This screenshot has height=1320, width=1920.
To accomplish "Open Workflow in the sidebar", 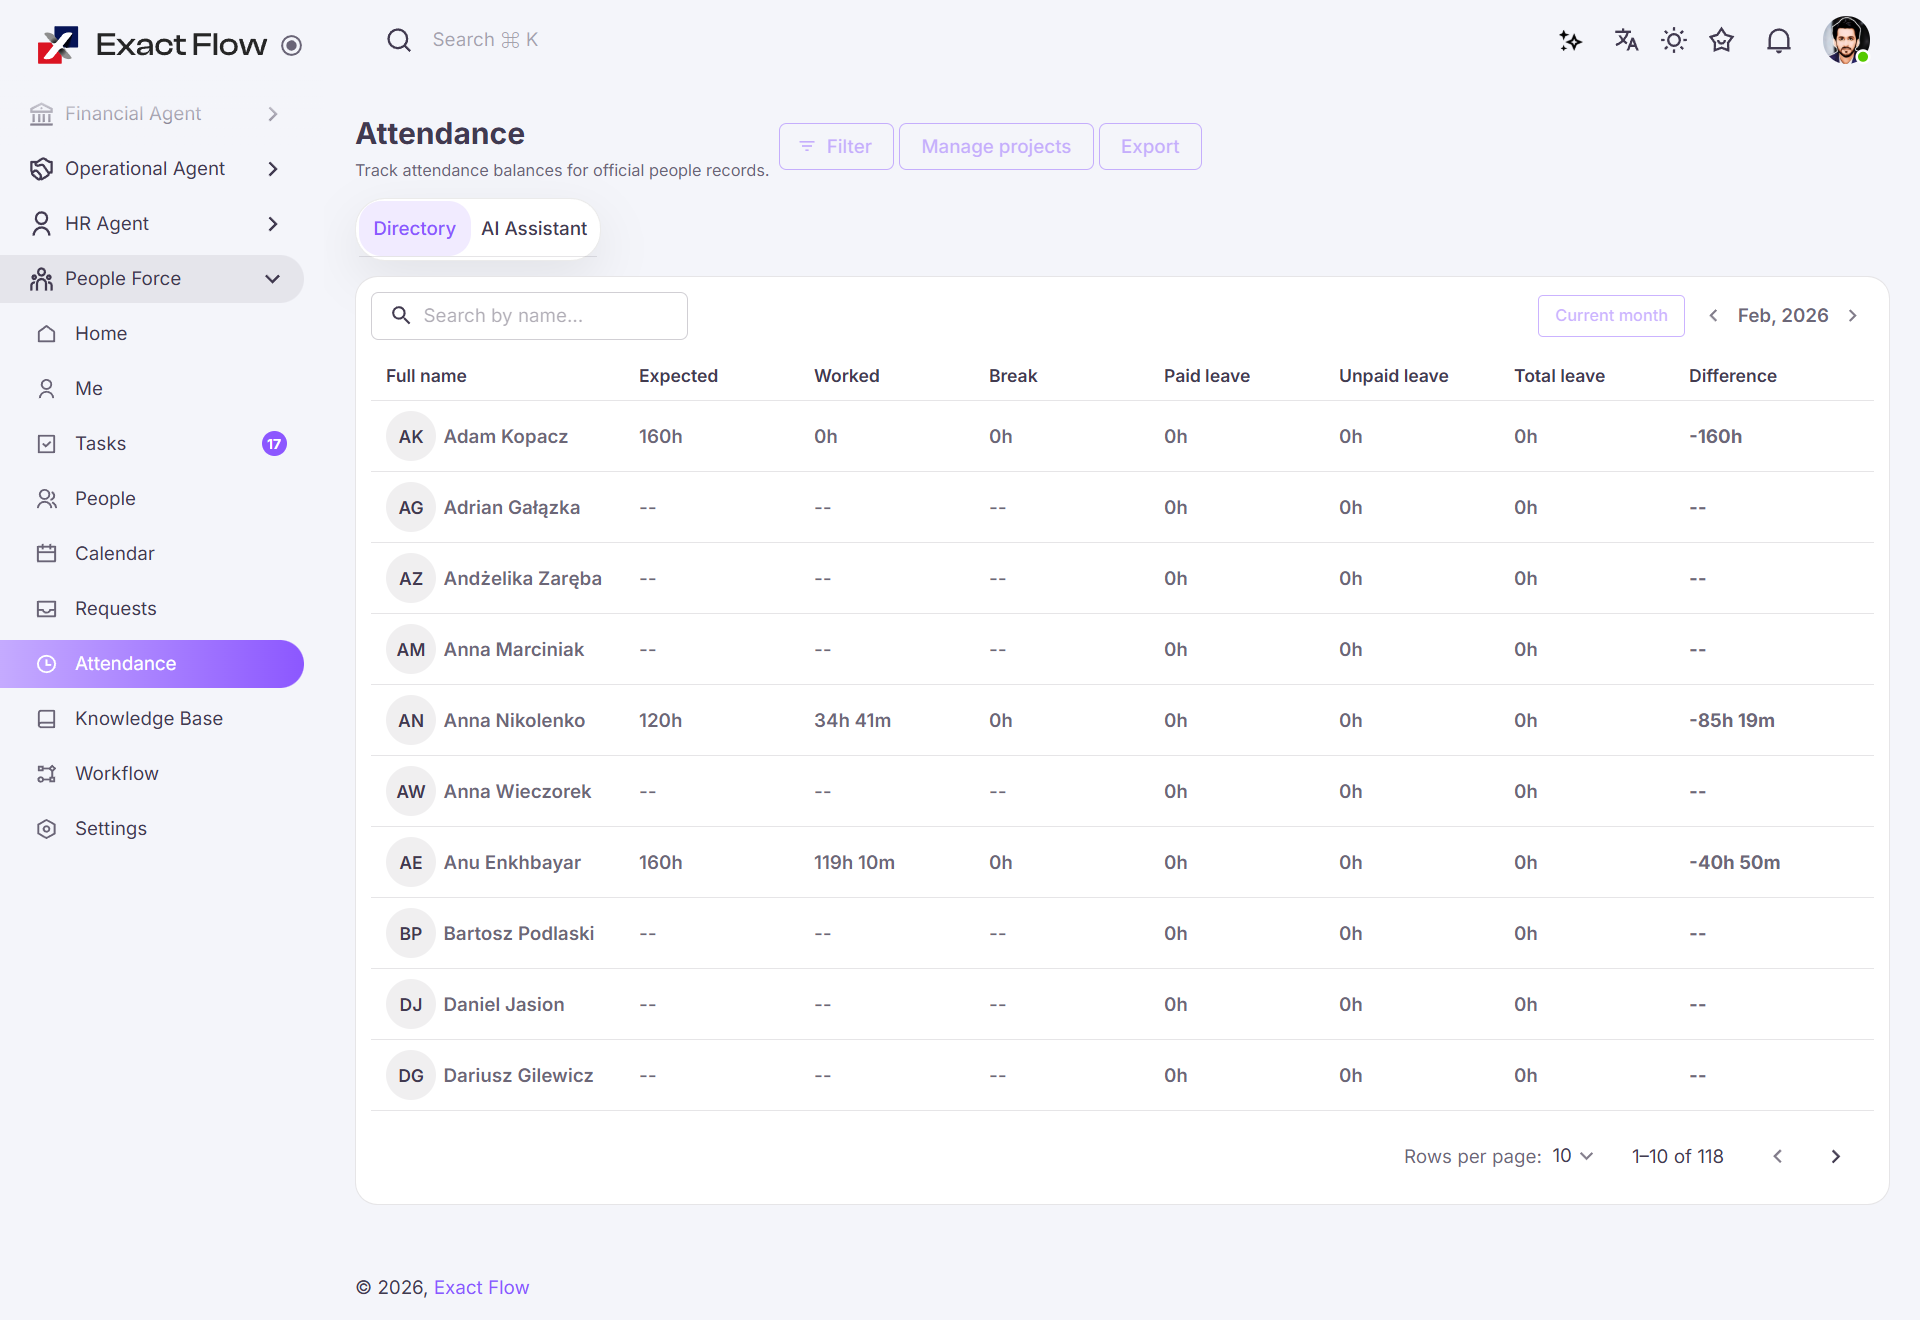I will tap(116, 773).
